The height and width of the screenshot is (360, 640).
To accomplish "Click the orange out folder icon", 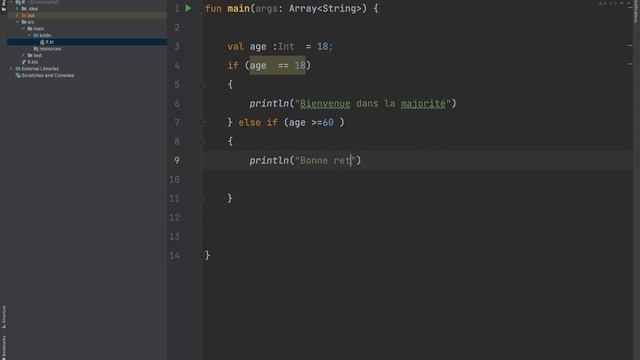I will point(24,16).
